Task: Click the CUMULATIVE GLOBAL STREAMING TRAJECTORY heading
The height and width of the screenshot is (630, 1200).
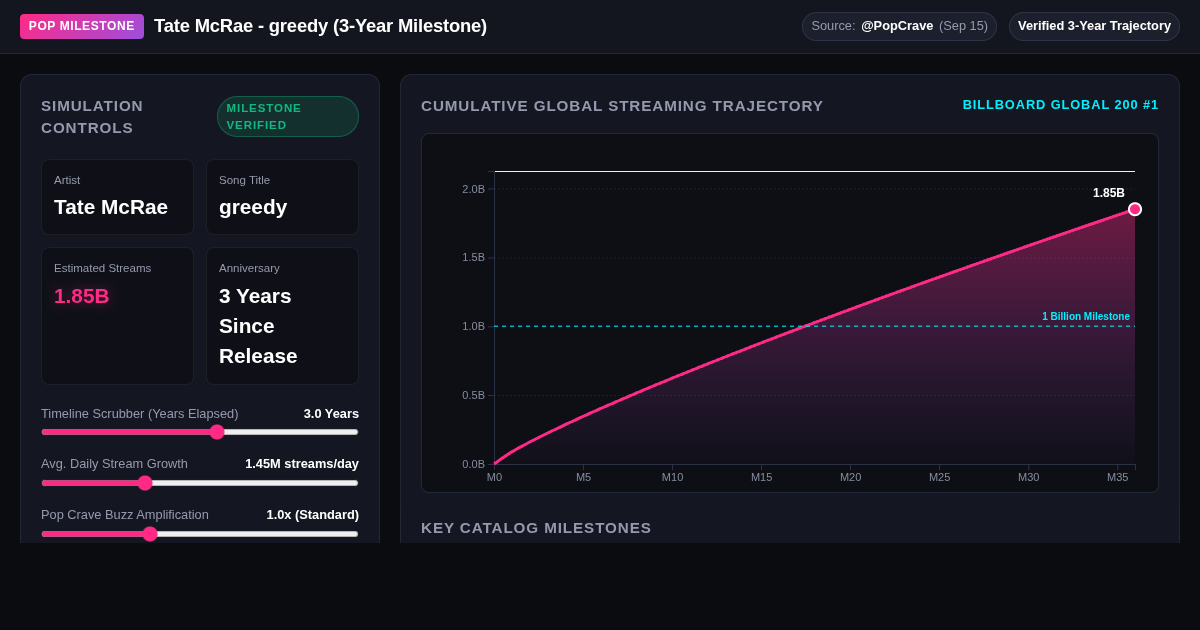Action: [x=622, y=106]
